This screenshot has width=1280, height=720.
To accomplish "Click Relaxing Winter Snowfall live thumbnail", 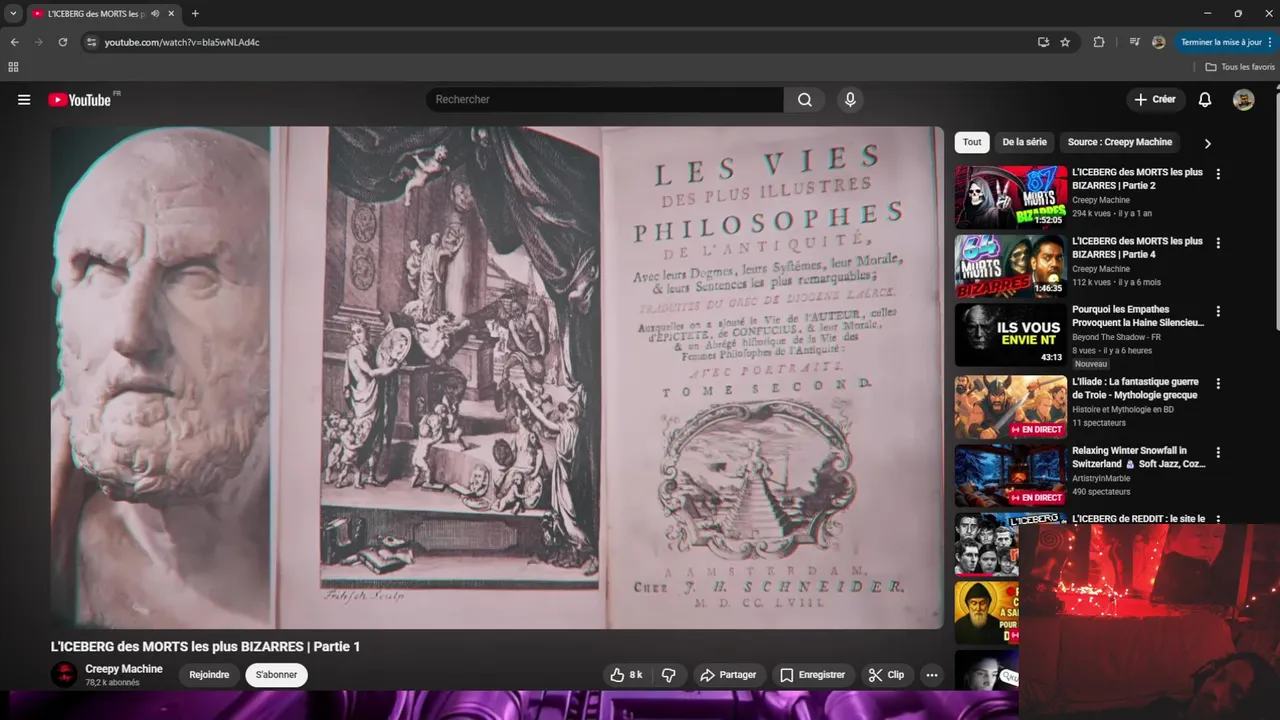I will [x=1011, y=476].
